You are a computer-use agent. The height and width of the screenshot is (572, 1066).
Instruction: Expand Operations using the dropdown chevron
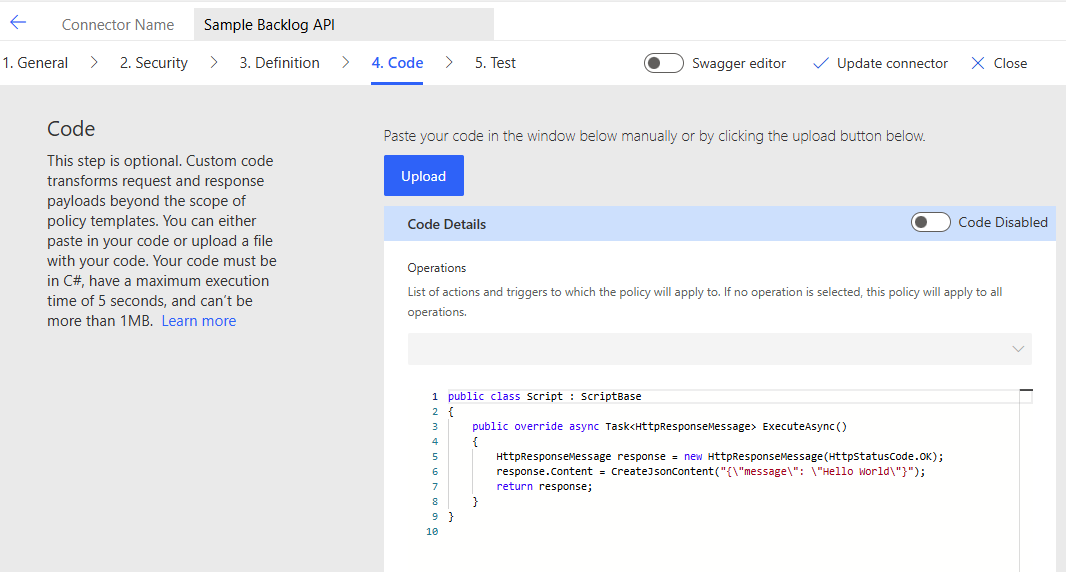[x=1018, y=349]
